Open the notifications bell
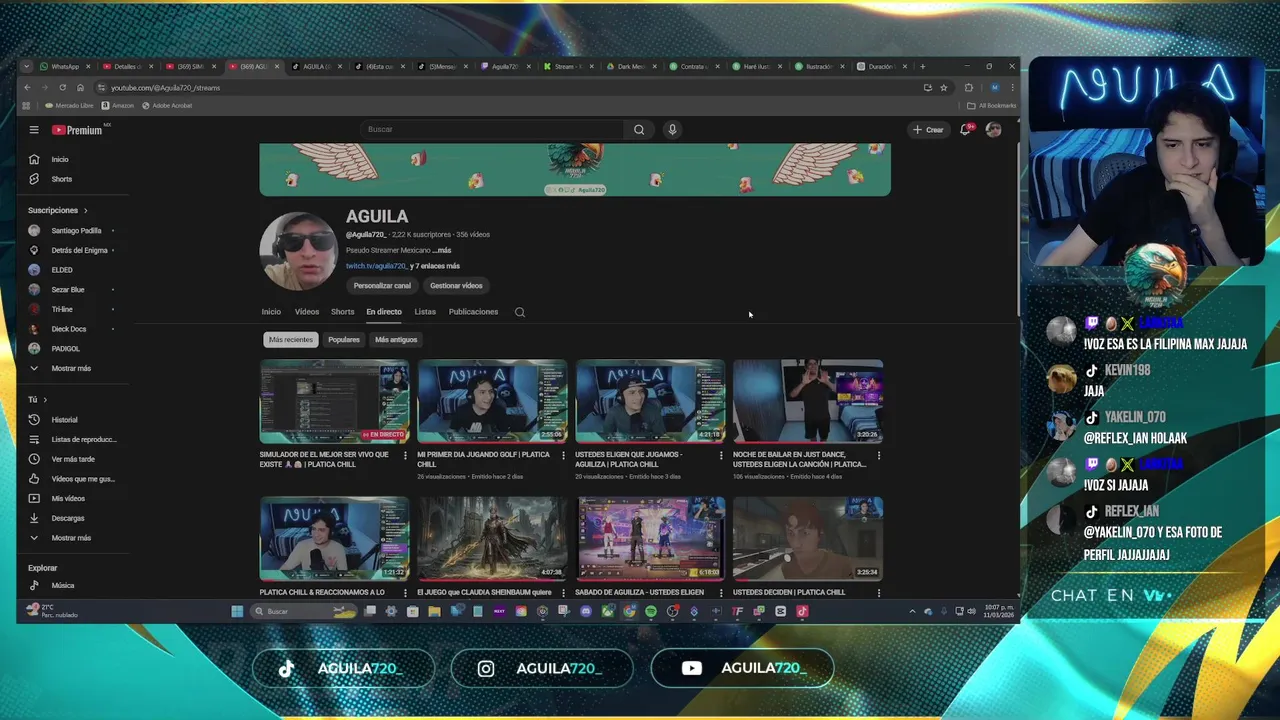The width and height of the screenshot is (1280, 720). pos(965,130)
